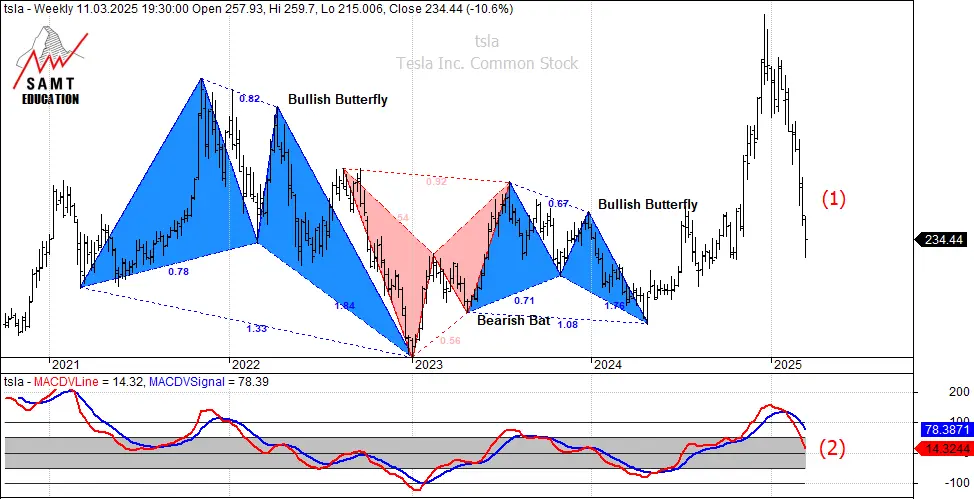Click the 2022 time axis label

click(x=245, y=365)
